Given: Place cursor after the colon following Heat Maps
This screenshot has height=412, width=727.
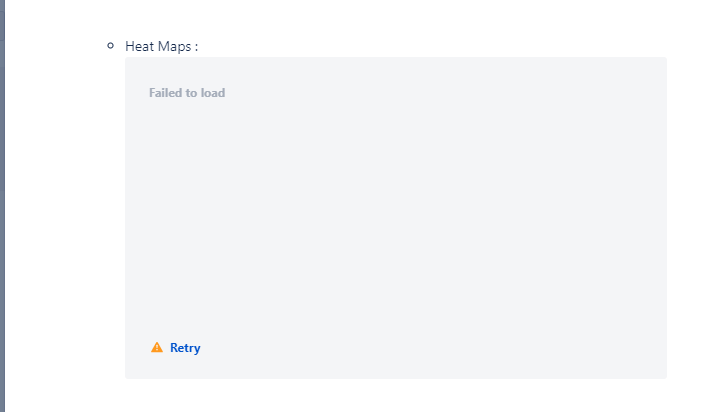Looking at the screenshot, I should 199,46.
